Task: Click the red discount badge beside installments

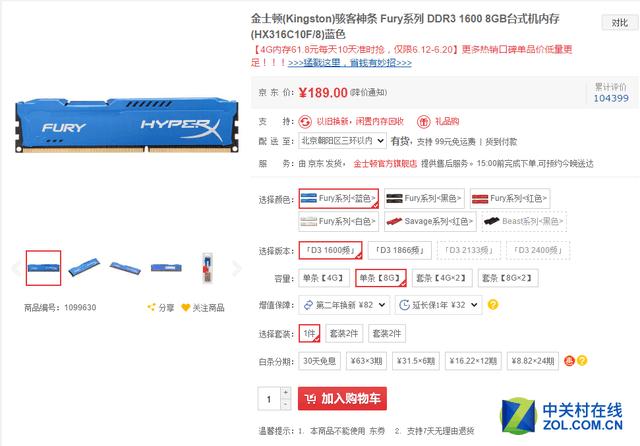Action: [x=569, y=361]
